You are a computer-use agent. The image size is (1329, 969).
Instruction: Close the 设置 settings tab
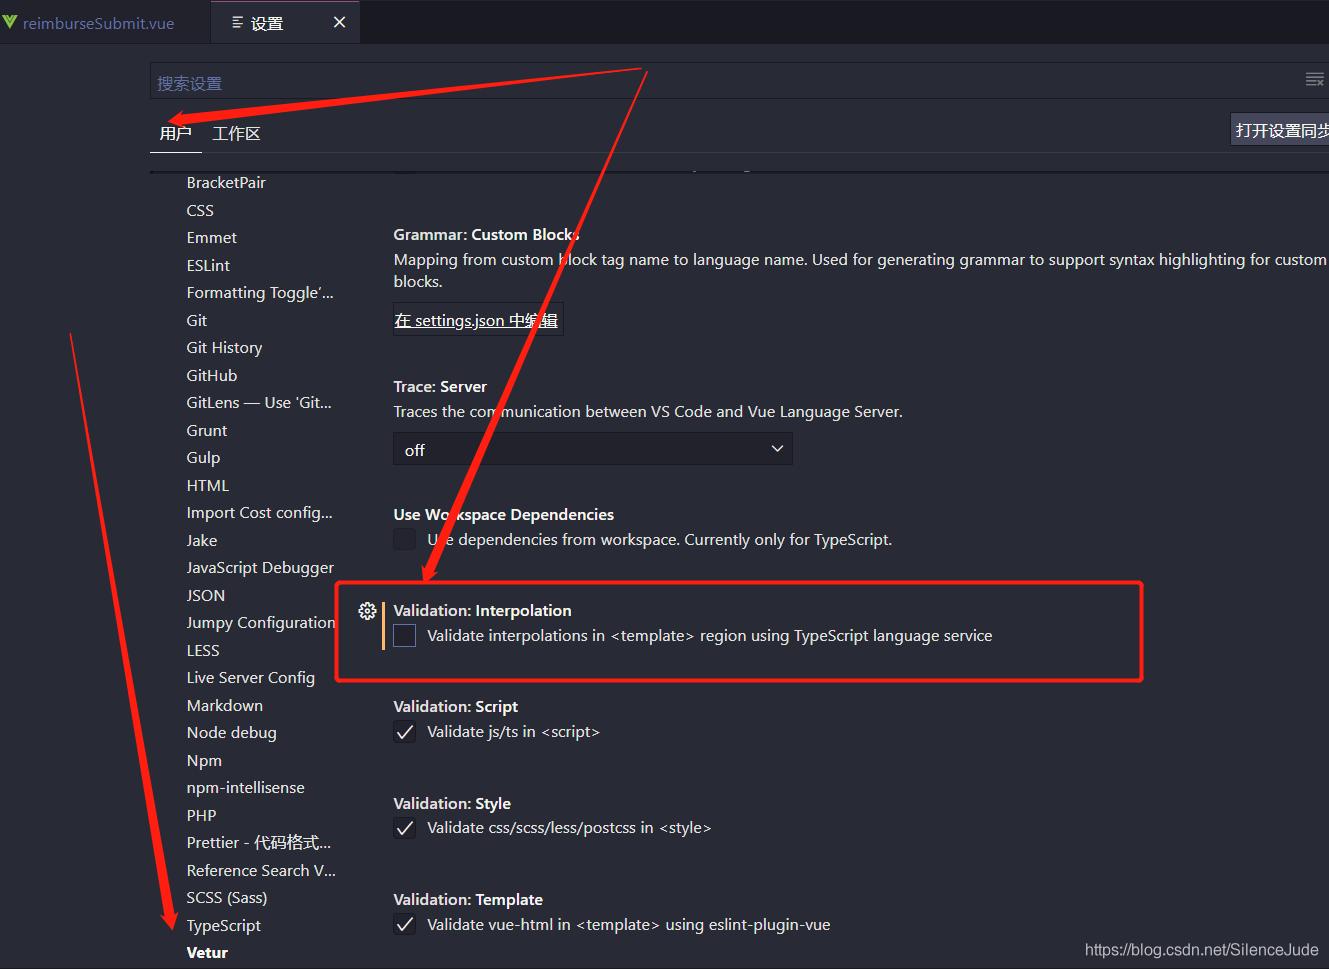click(340, 22)
